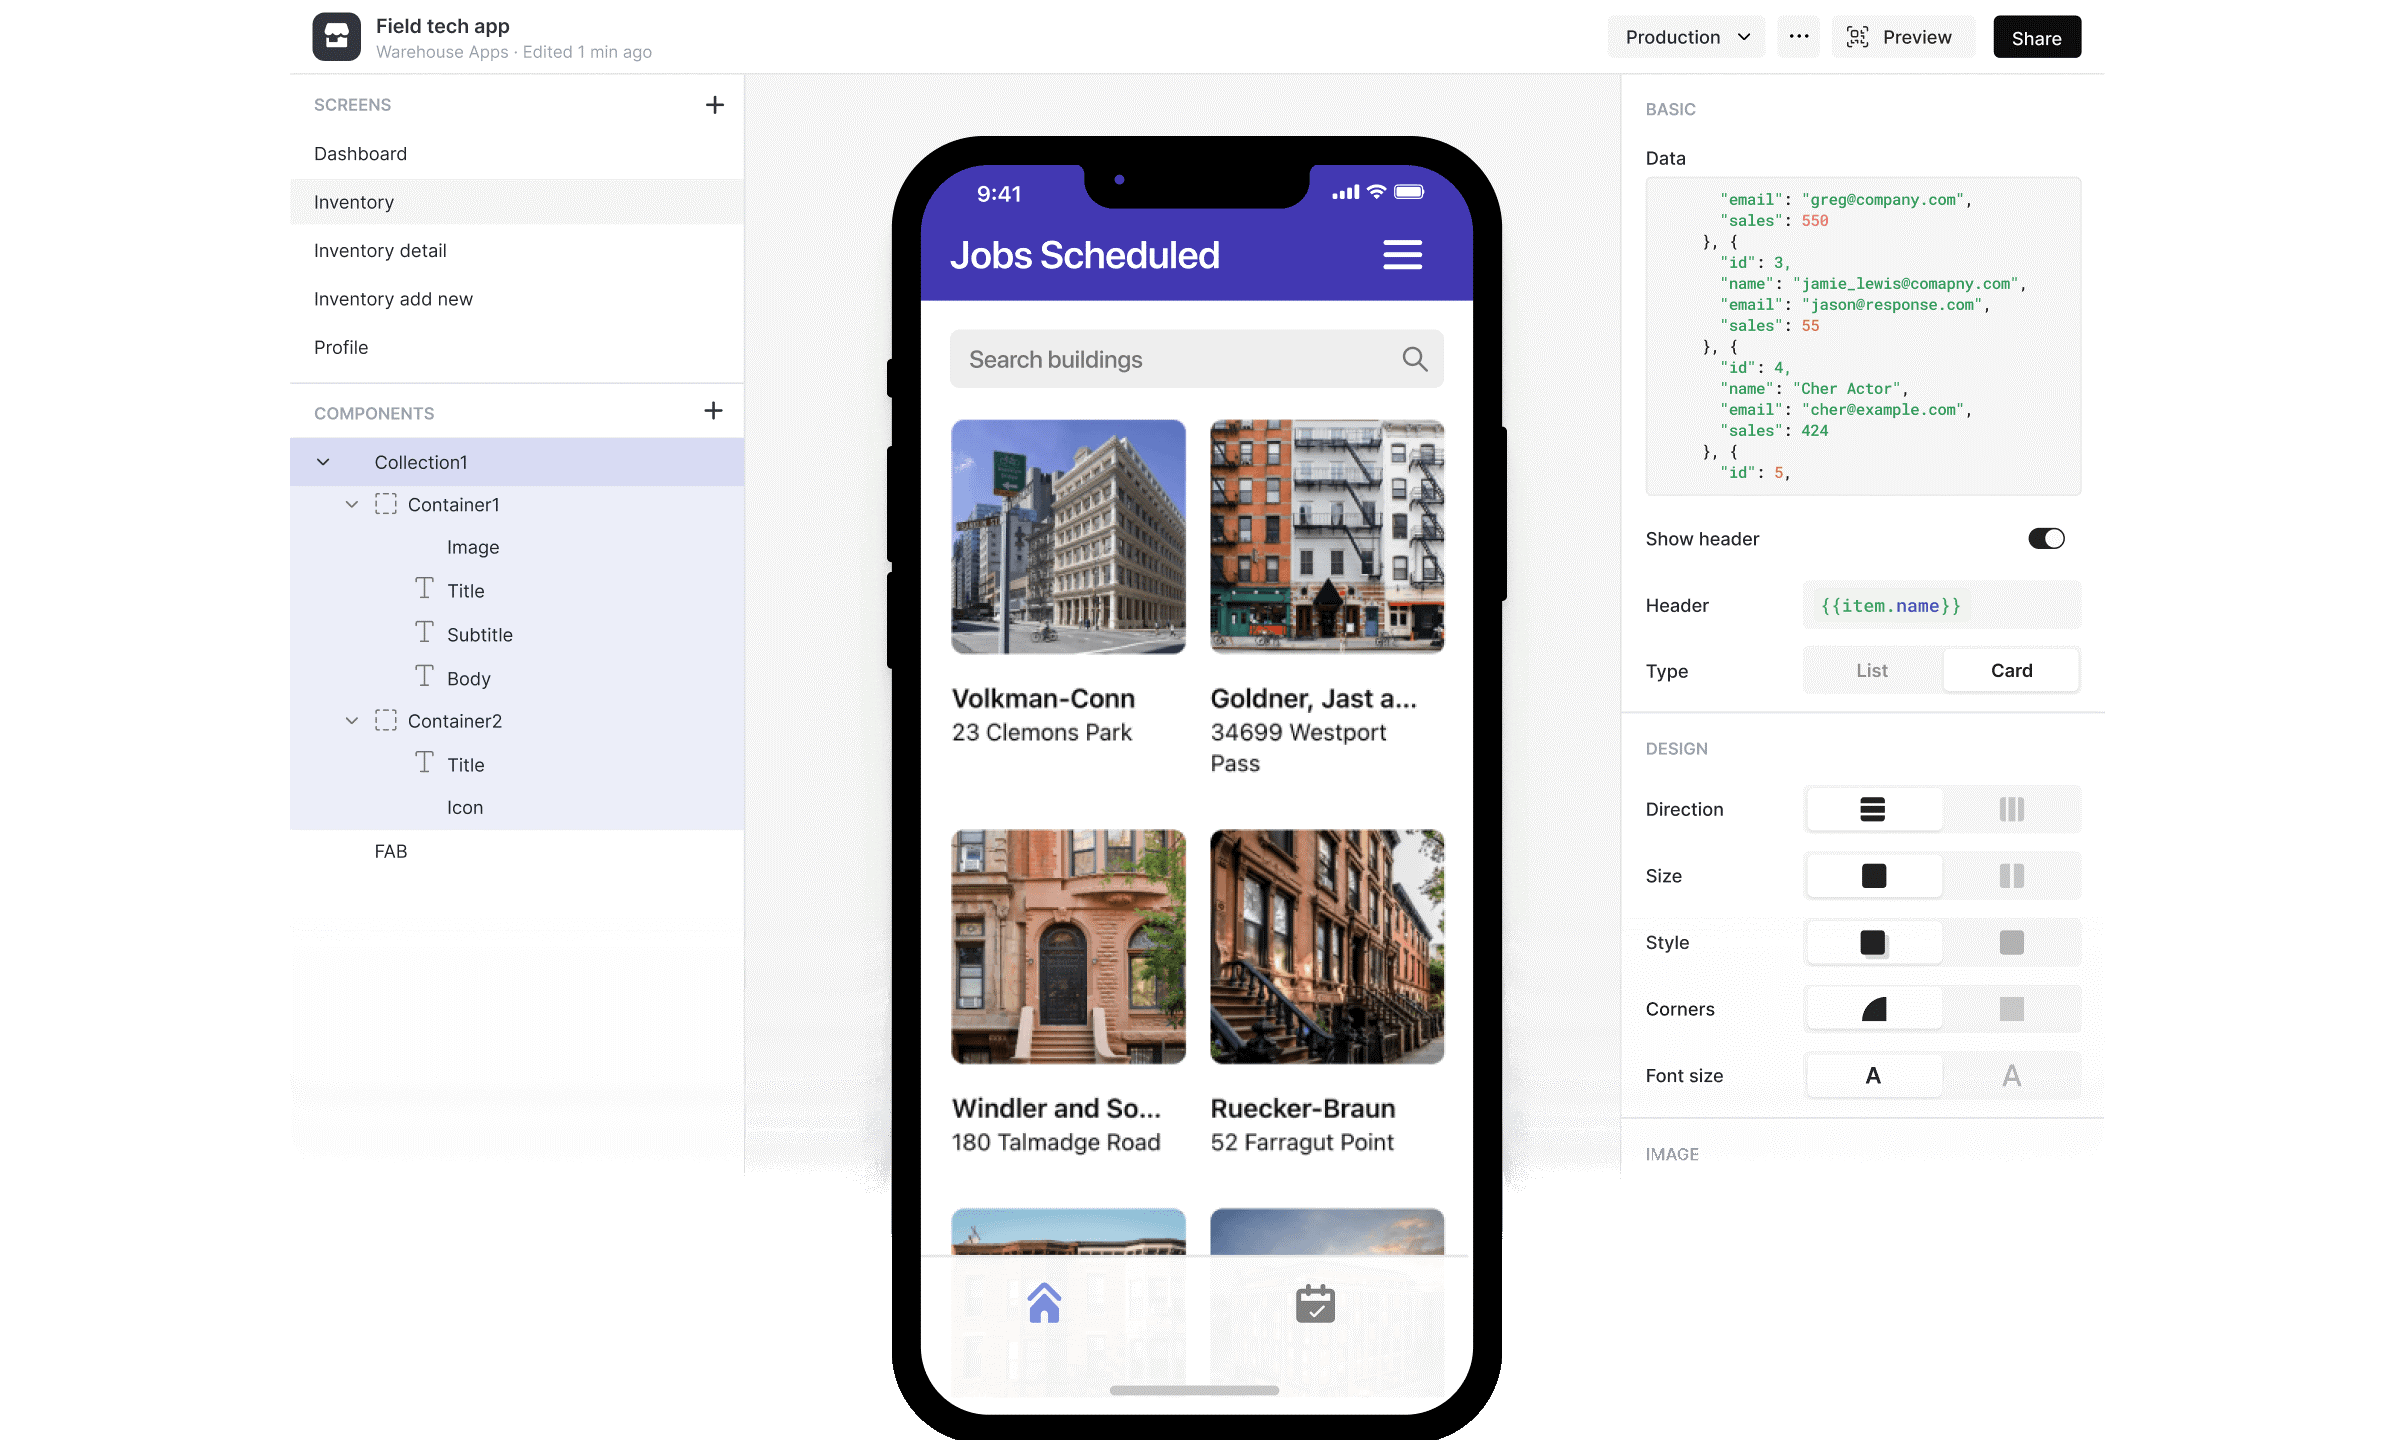This screenshot has height=1440, width=2400.
Task: Choose the single-square Size option
Action: click(x=1873, y=876)
